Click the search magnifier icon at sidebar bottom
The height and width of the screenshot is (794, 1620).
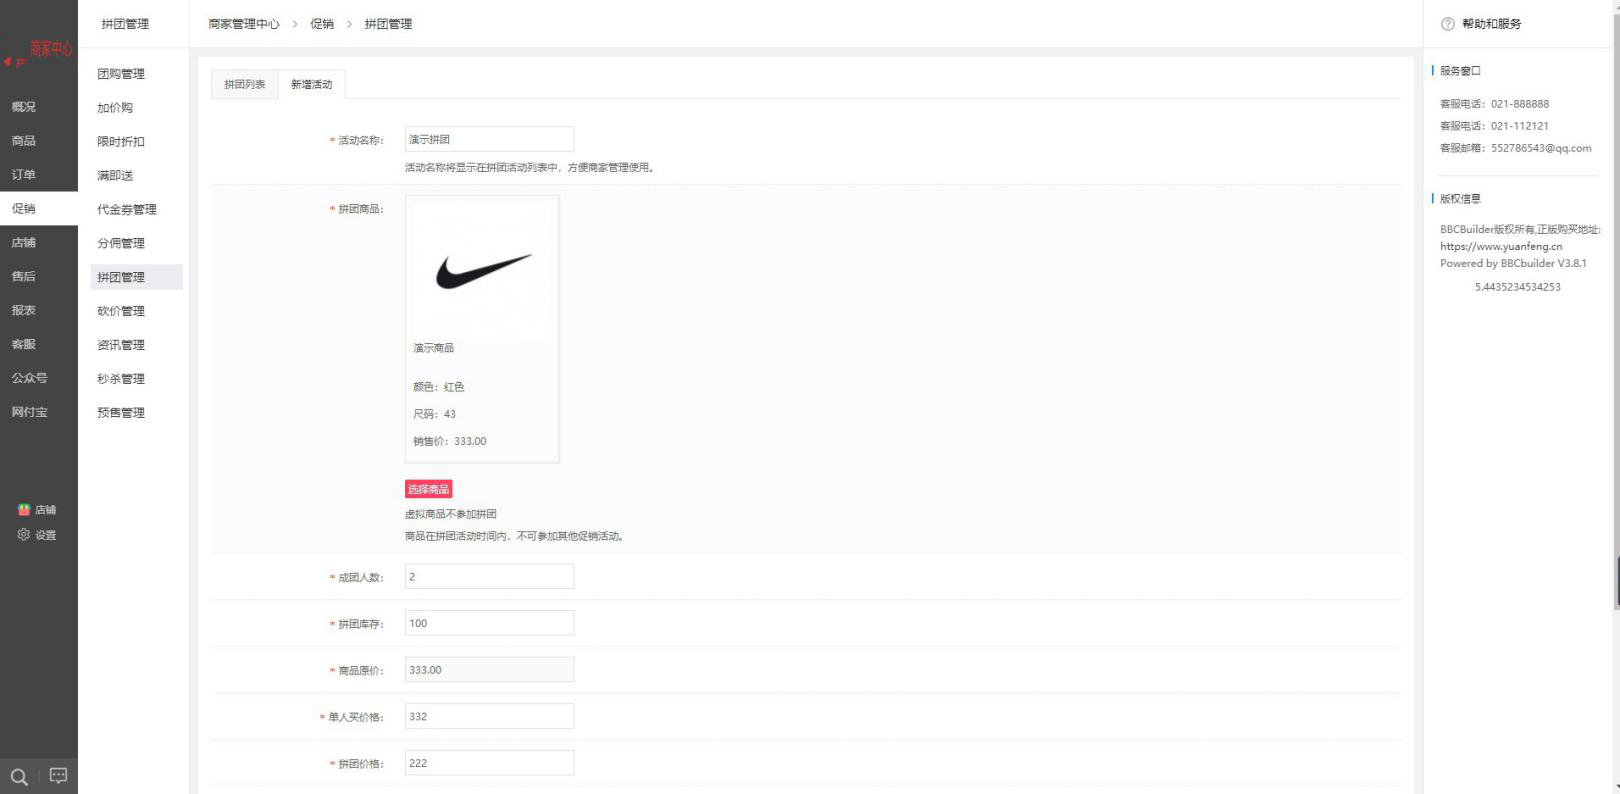pyautogui.click(x=19, y=776)
